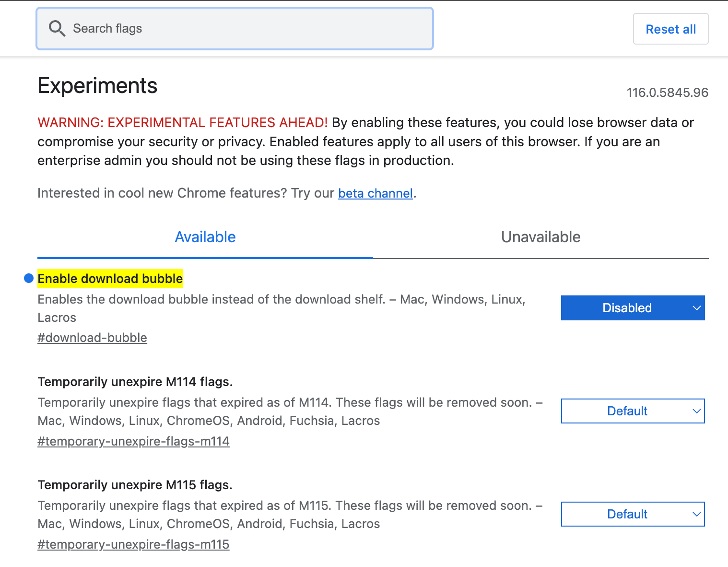Viewport: 728px width, 567px height.
Task: Open the #temporary-unexpire-flags-m114 link
Action: coord(133,441)
